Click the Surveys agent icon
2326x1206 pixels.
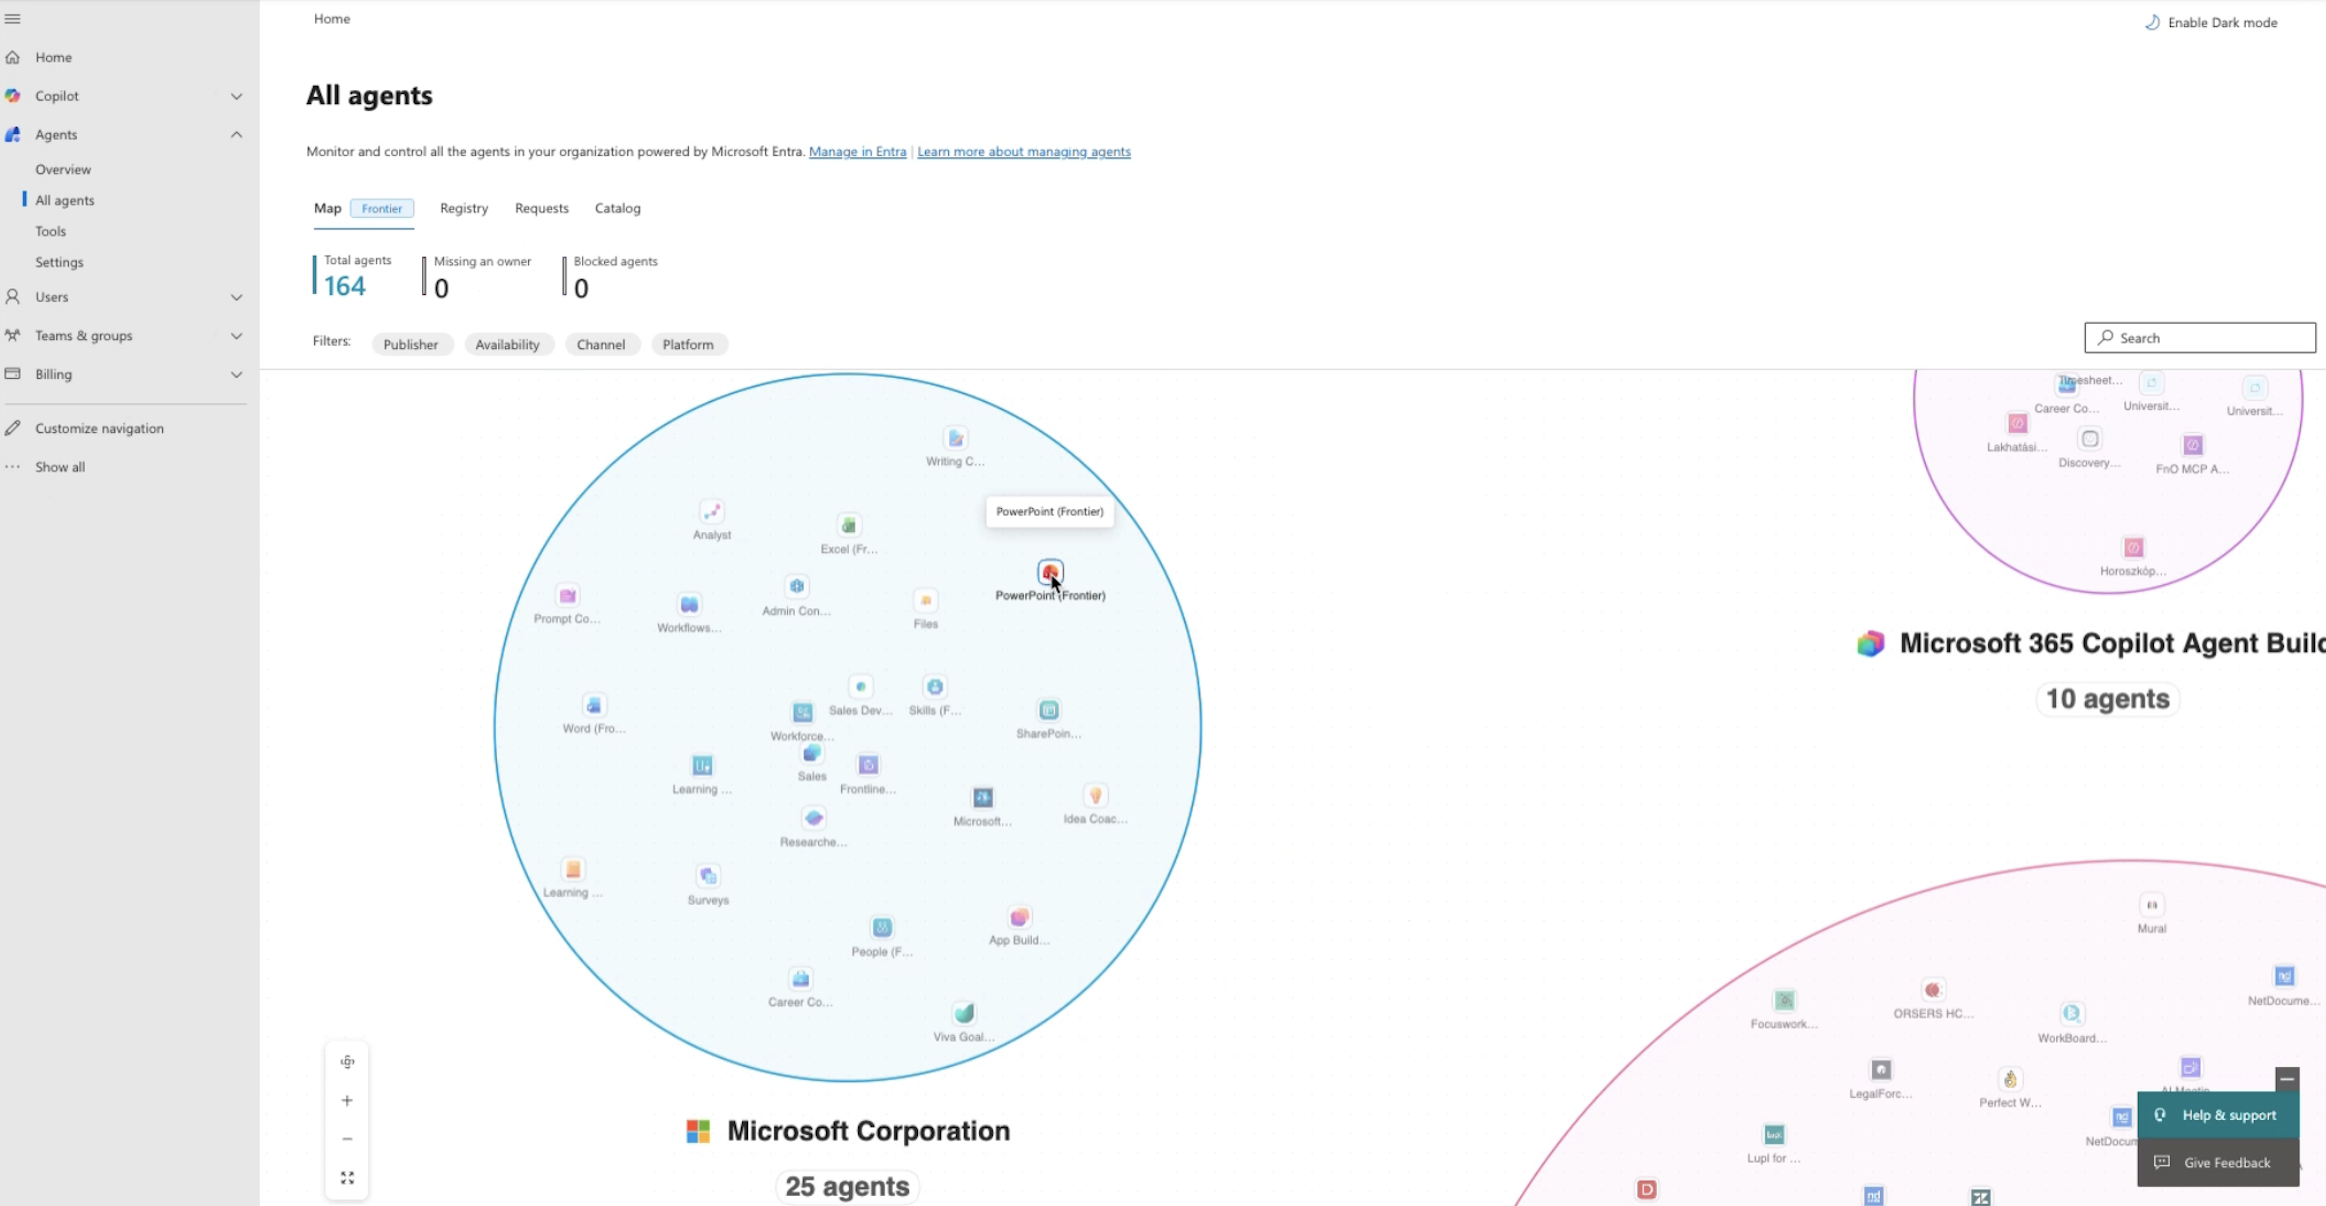coord(708,877)
